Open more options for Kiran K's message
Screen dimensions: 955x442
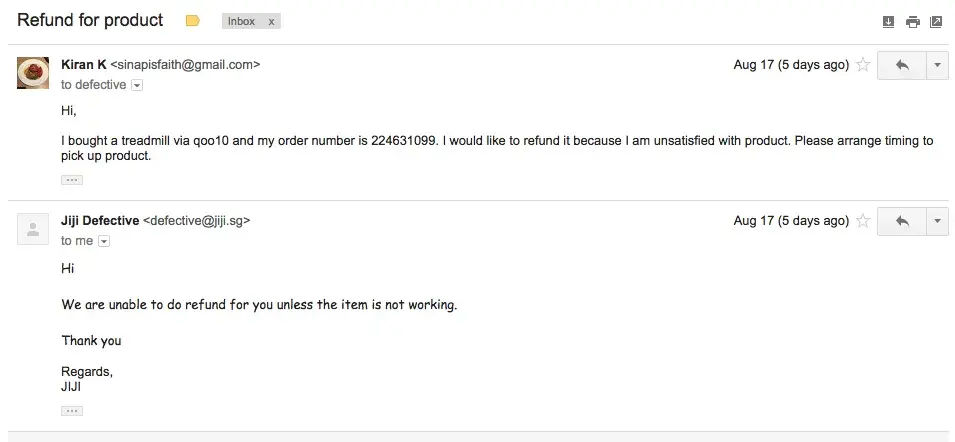pyautogui.click(x=937, y=65)
